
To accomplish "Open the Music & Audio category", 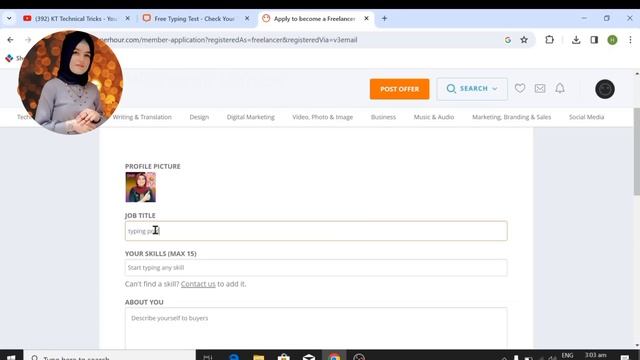I will pos(434,117).
